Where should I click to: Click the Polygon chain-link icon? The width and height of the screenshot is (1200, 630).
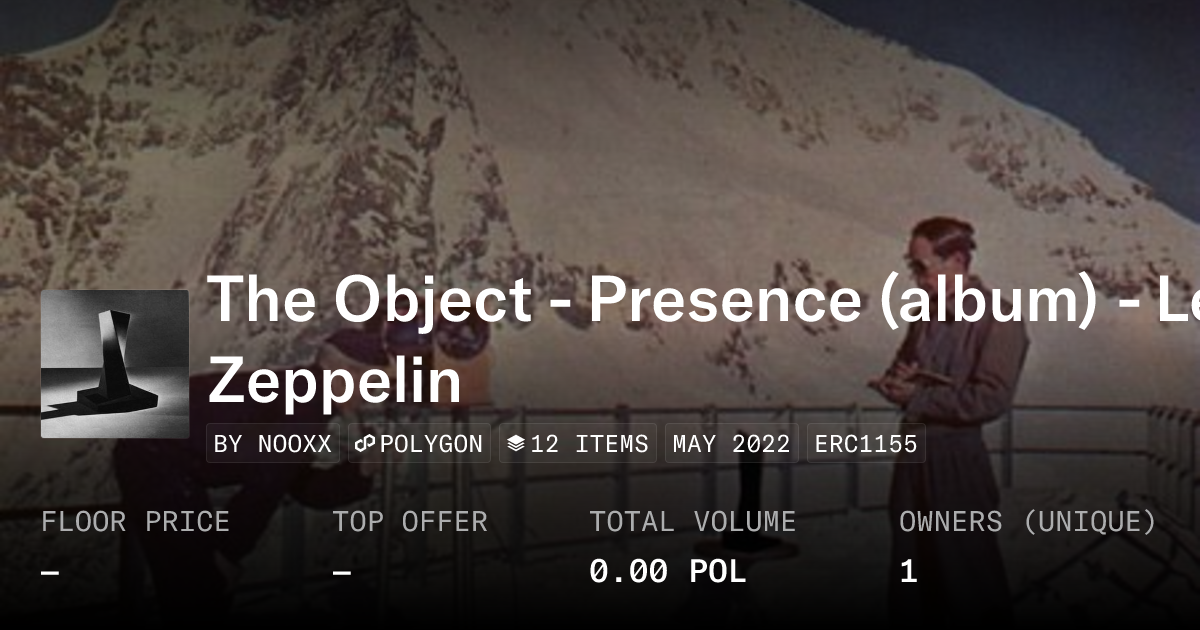click(x=366, y=444)
